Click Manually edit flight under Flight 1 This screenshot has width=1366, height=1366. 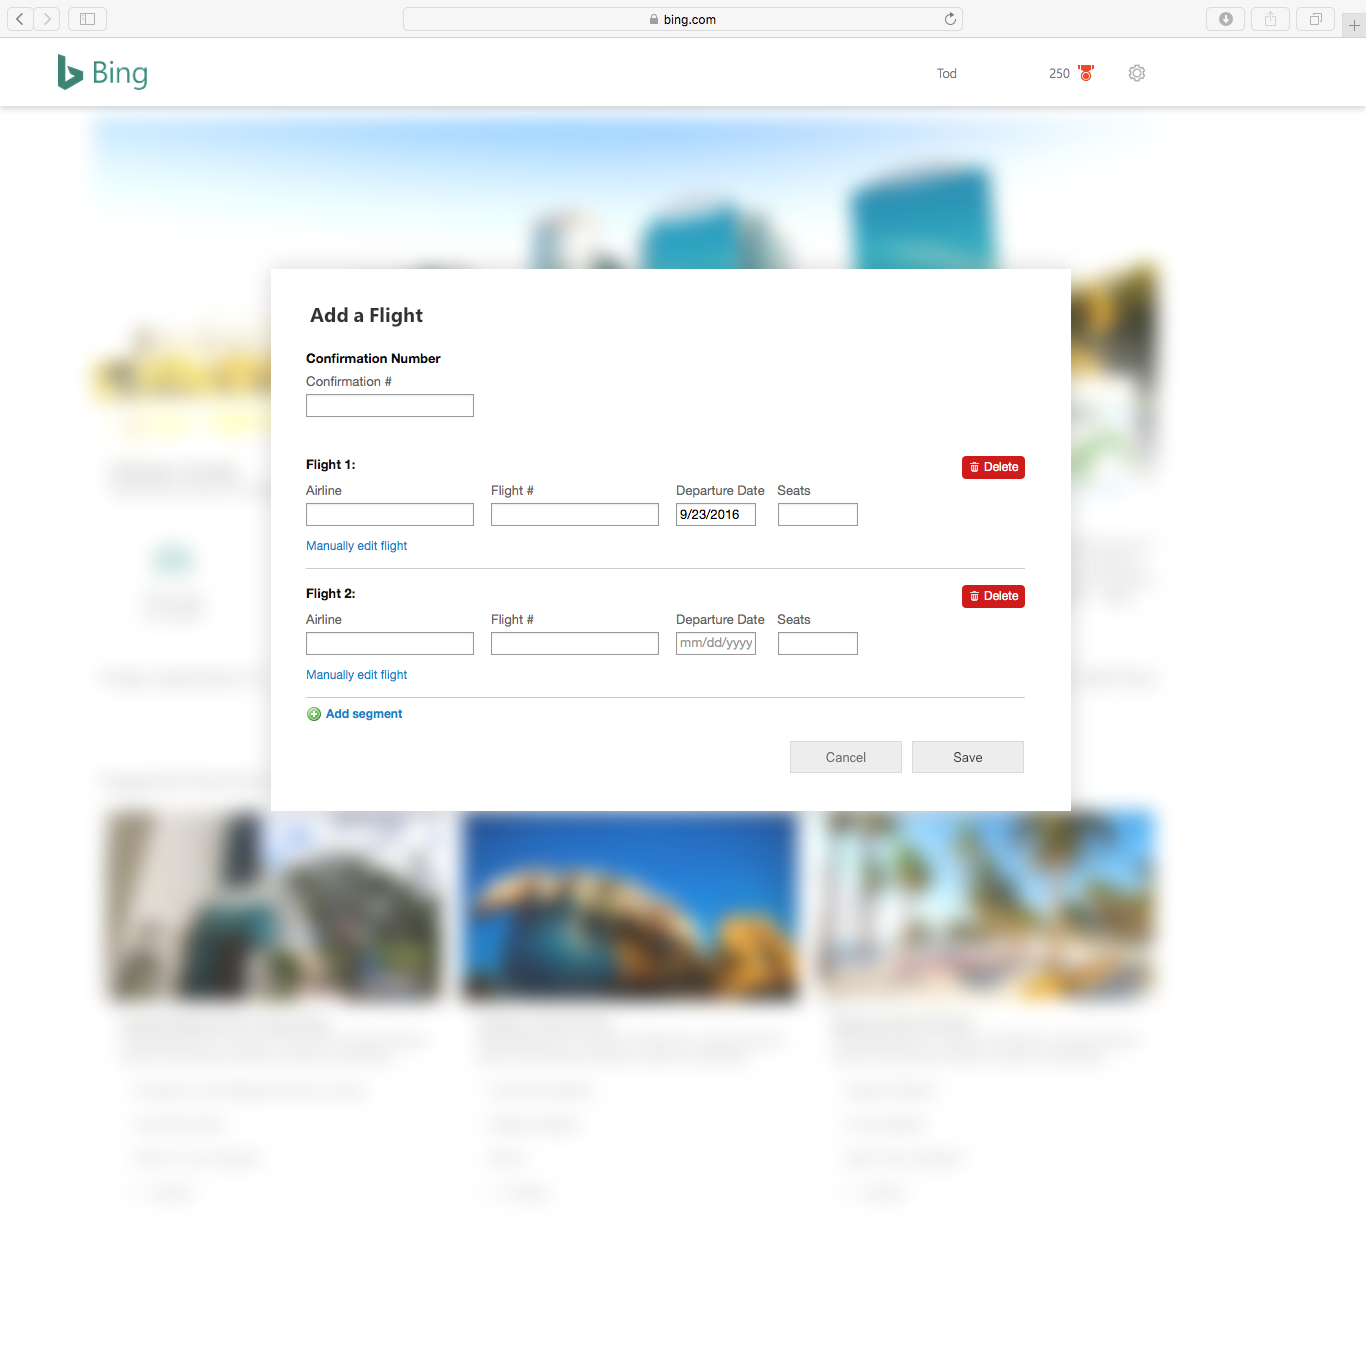click(x=357, y=546)
